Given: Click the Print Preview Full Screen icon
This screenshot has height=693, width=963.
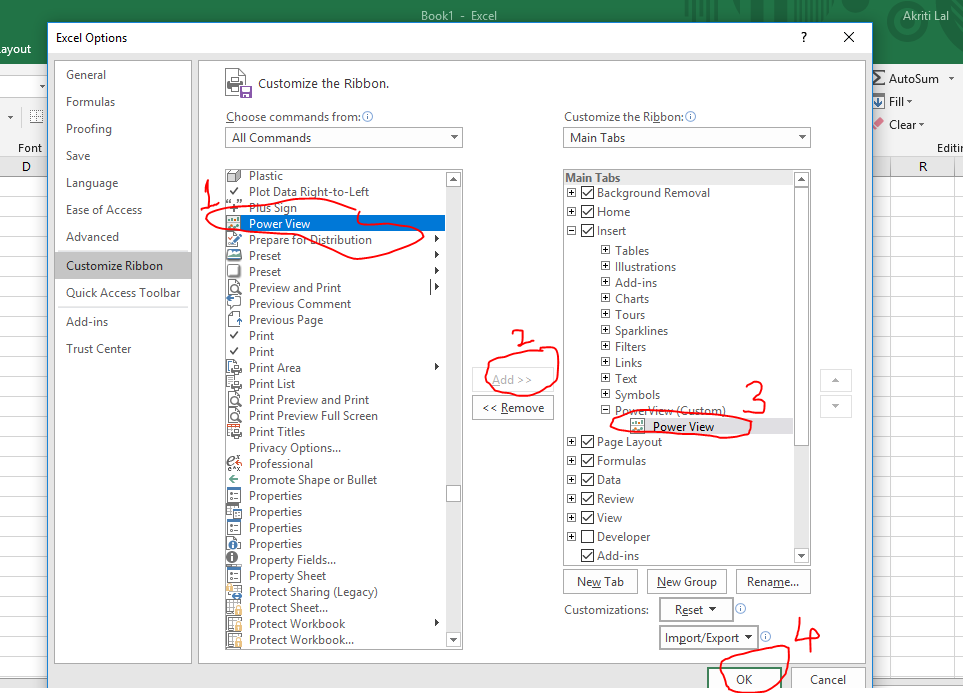Looking at the screenshot, I should [x=233, y=415].
